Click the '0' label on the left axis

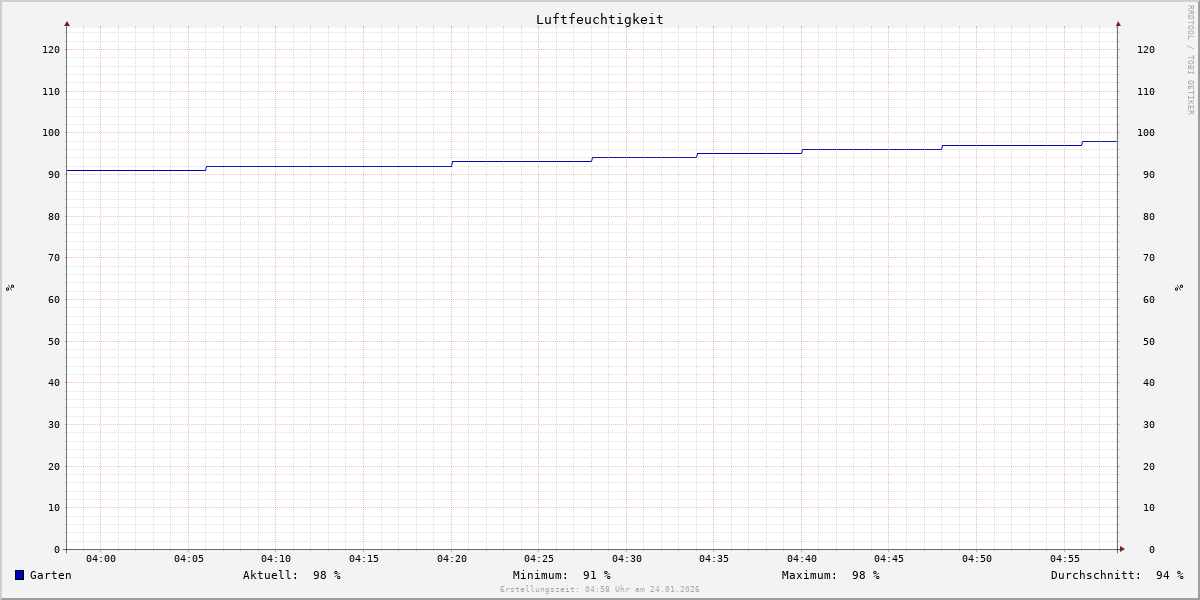(x=57, y=549)
